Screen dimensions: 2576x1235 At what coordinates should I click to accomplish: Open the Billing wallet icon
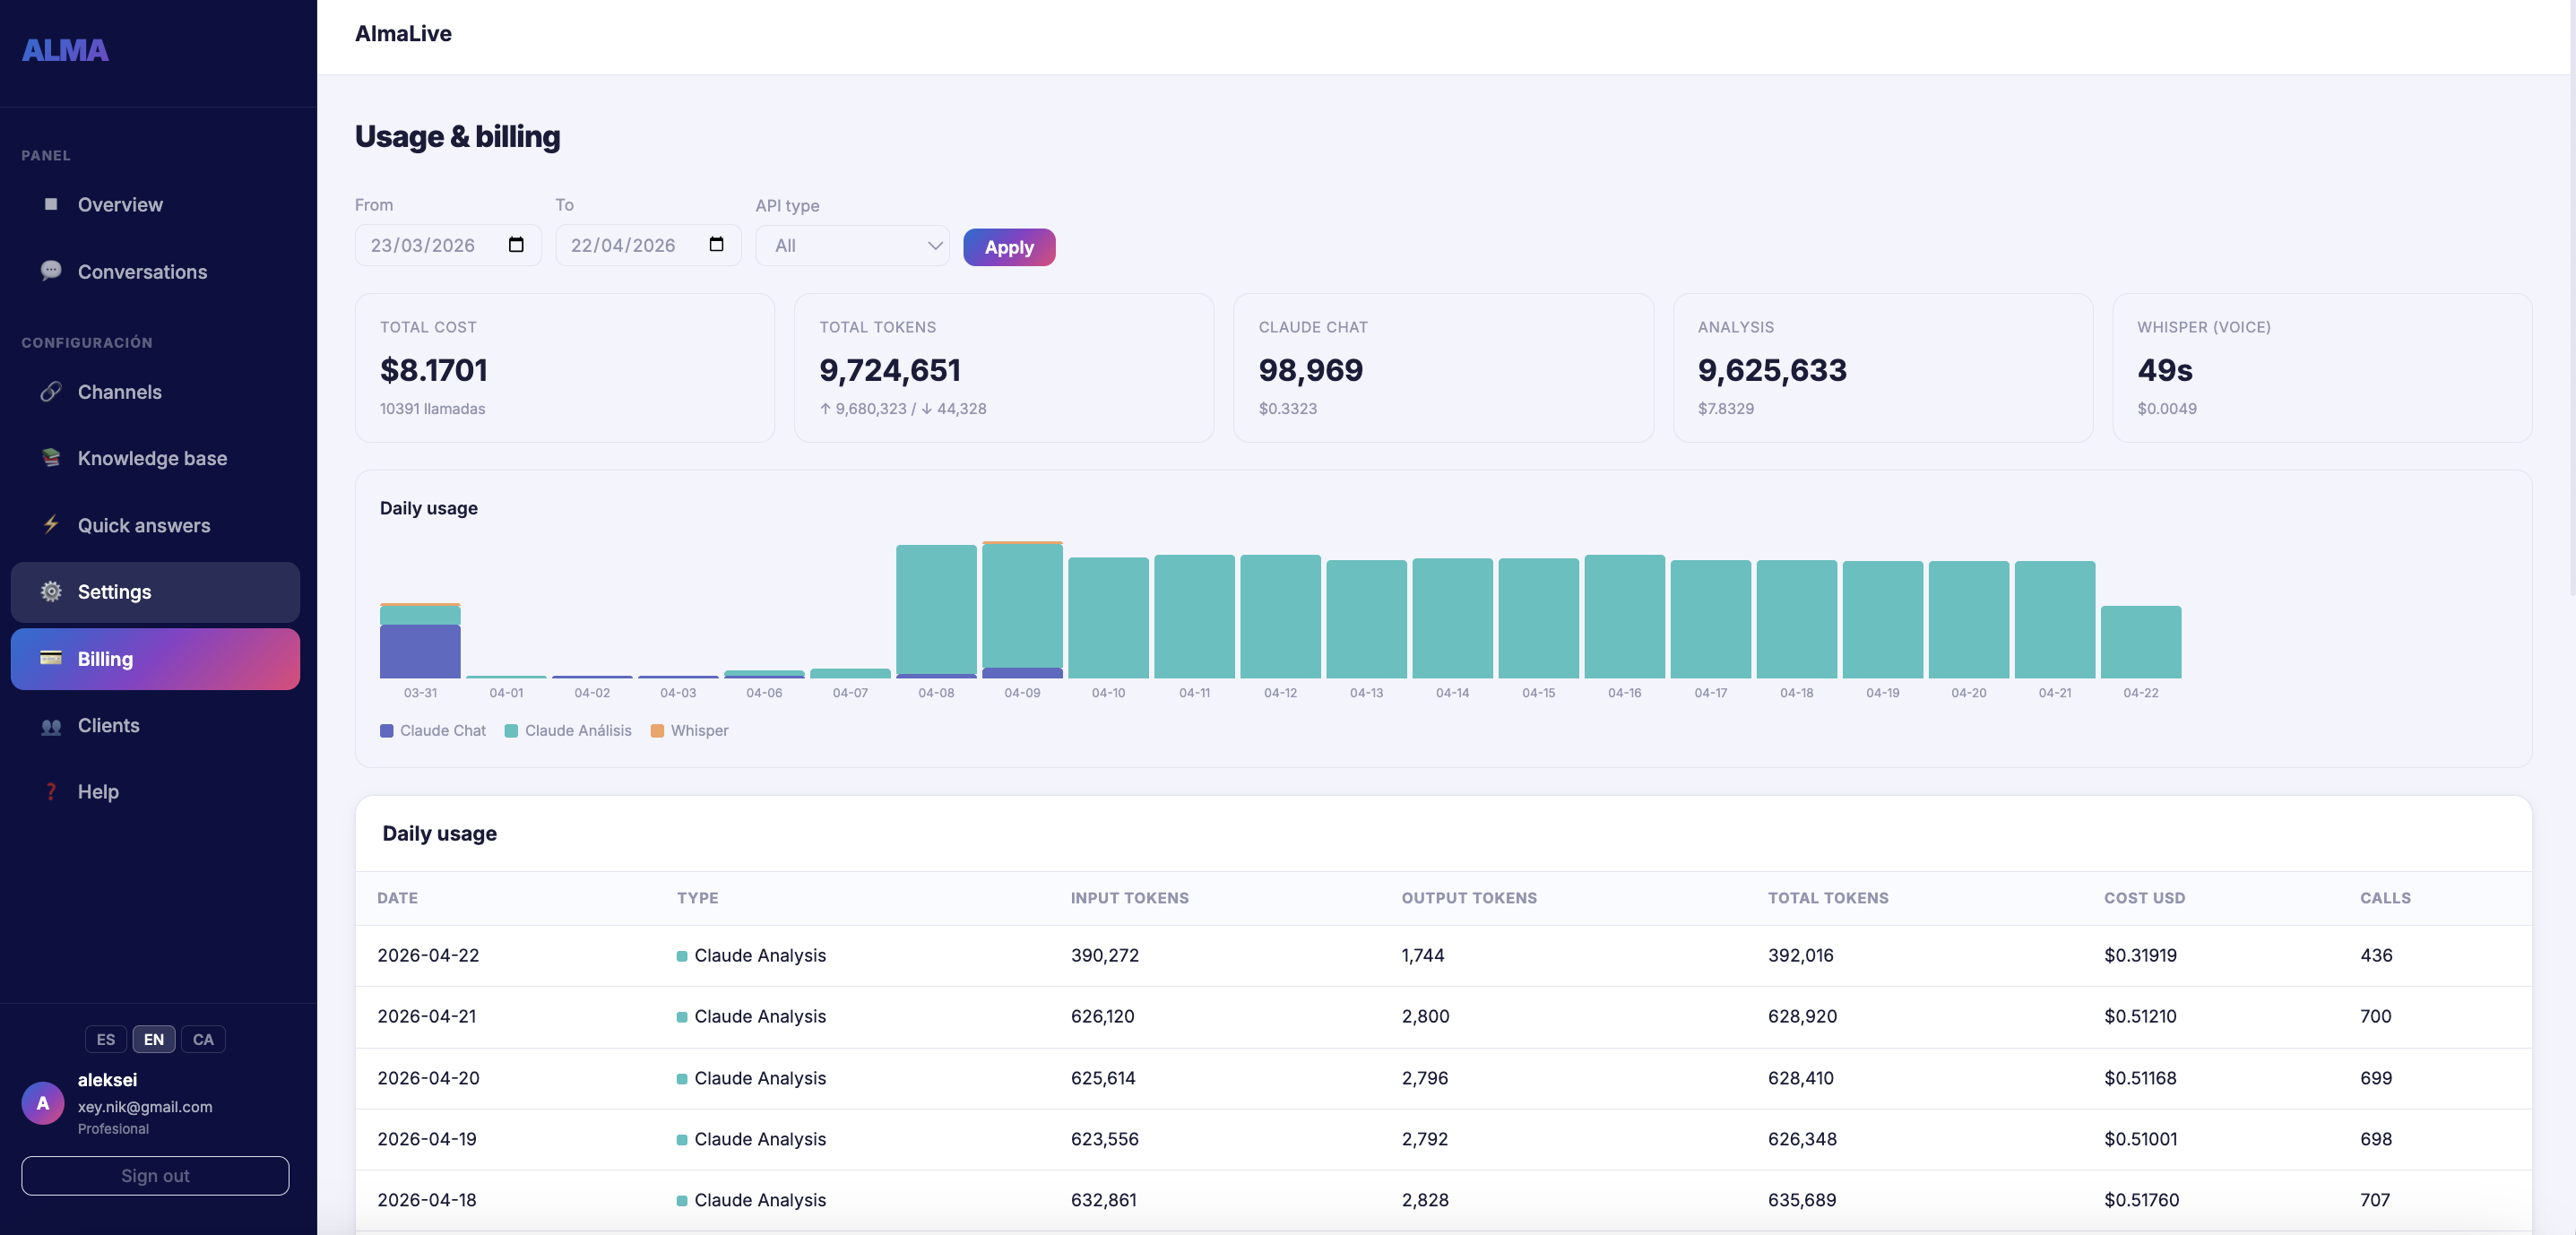coord(49,658)
